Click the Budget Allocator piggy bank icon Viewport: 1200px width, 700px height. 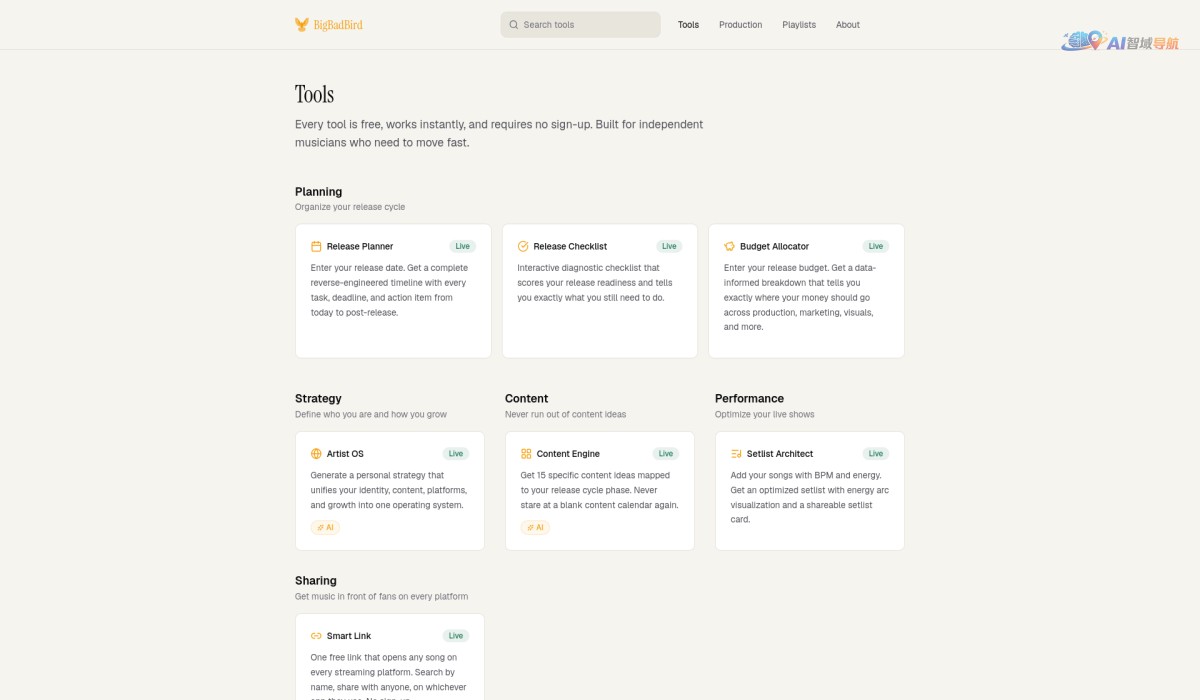(x=730, y=246)
